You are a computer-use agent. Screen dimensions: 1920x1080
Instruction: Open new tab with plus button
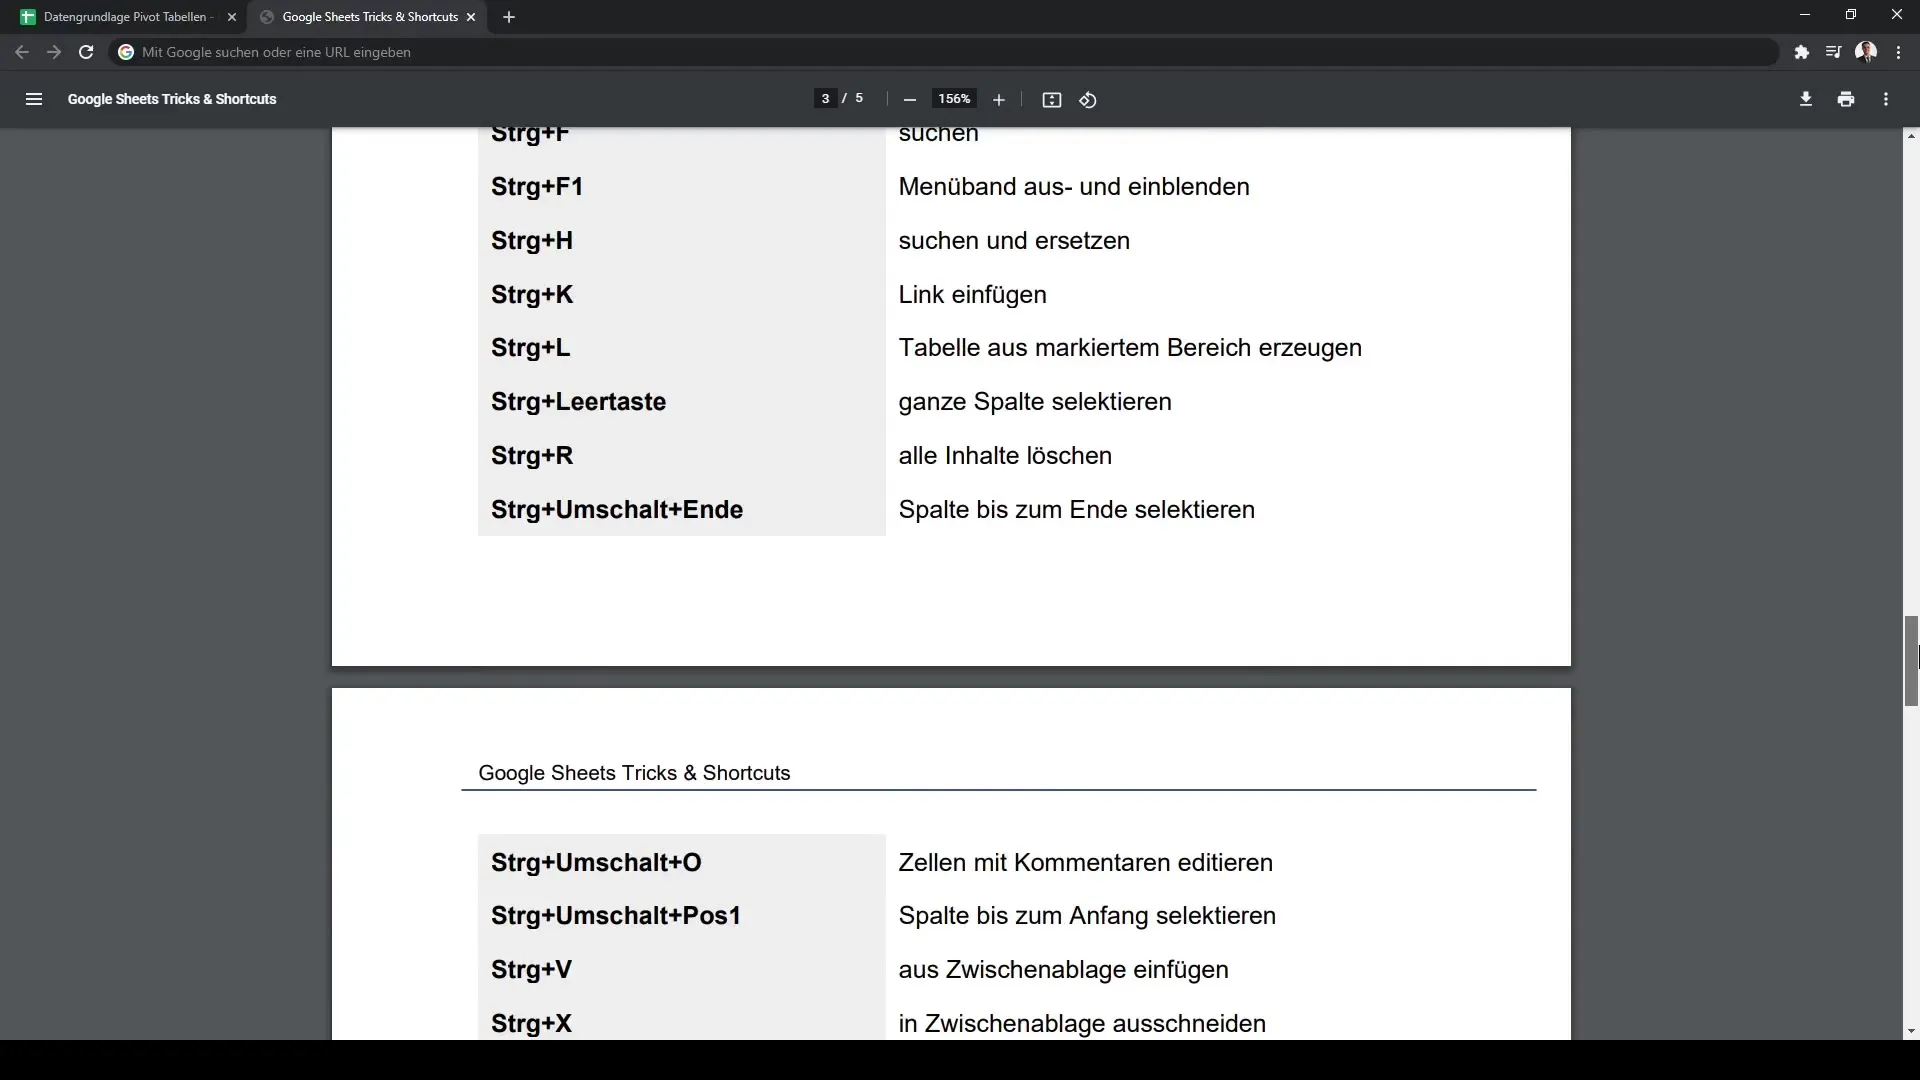point(509,16)
